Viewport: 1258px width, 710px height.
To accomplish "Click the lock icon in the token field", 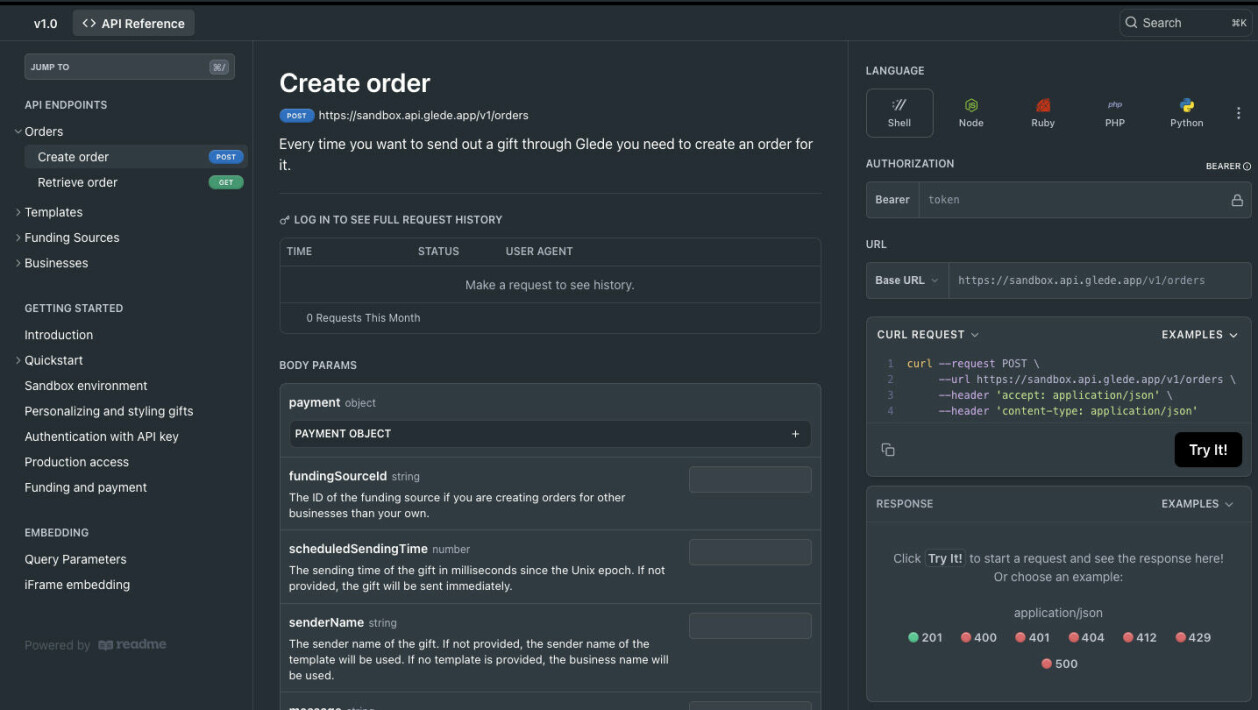I will 1237,200.
